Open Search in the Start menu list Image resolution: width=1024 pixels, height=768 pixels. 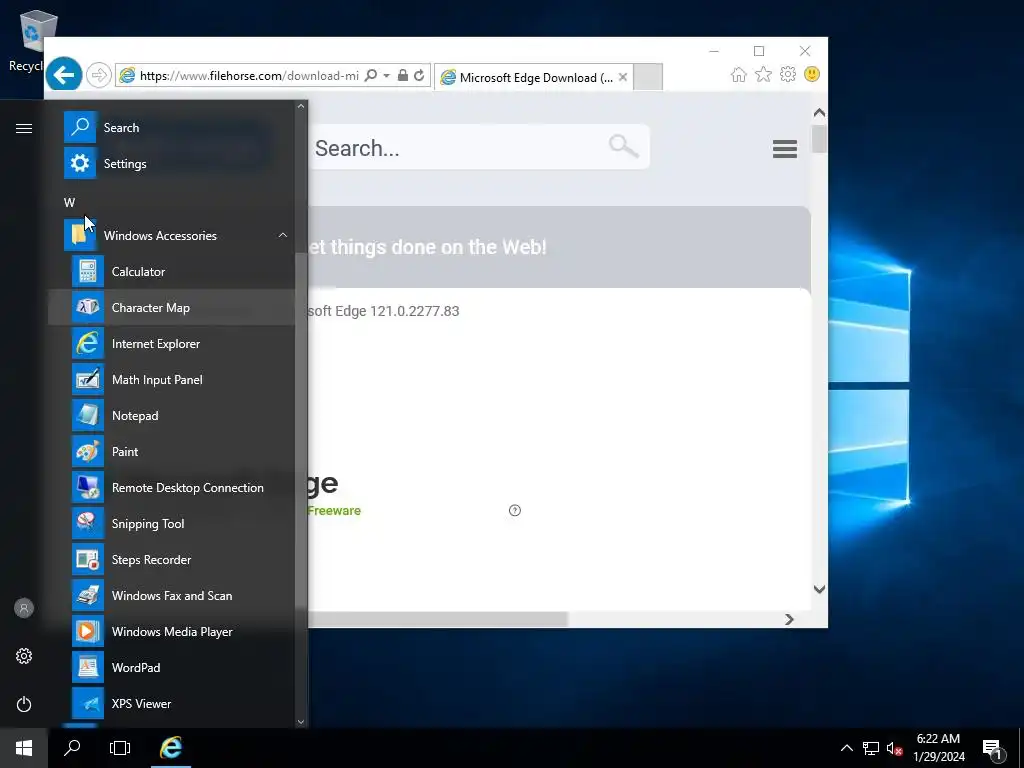click(171, 127)
